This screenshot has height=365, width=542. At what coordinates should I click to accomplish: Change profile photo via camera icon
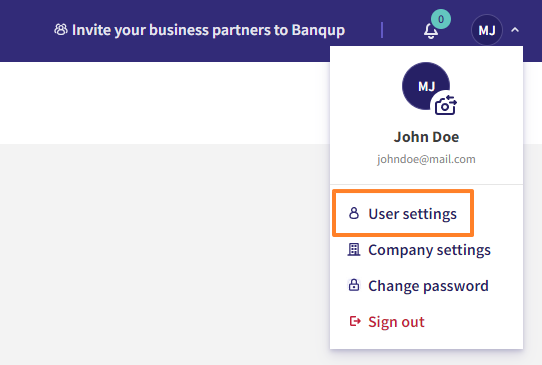[x=445, y=105]
